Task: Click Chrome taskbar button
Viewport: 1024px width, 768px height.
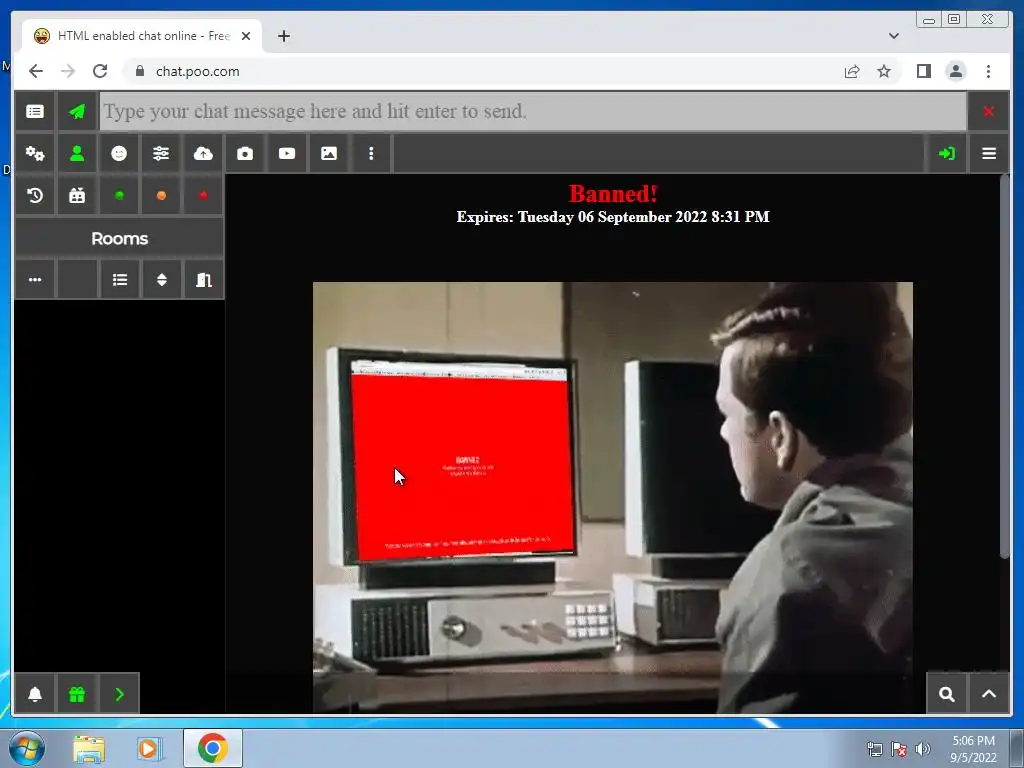Action: click(212, 748)
